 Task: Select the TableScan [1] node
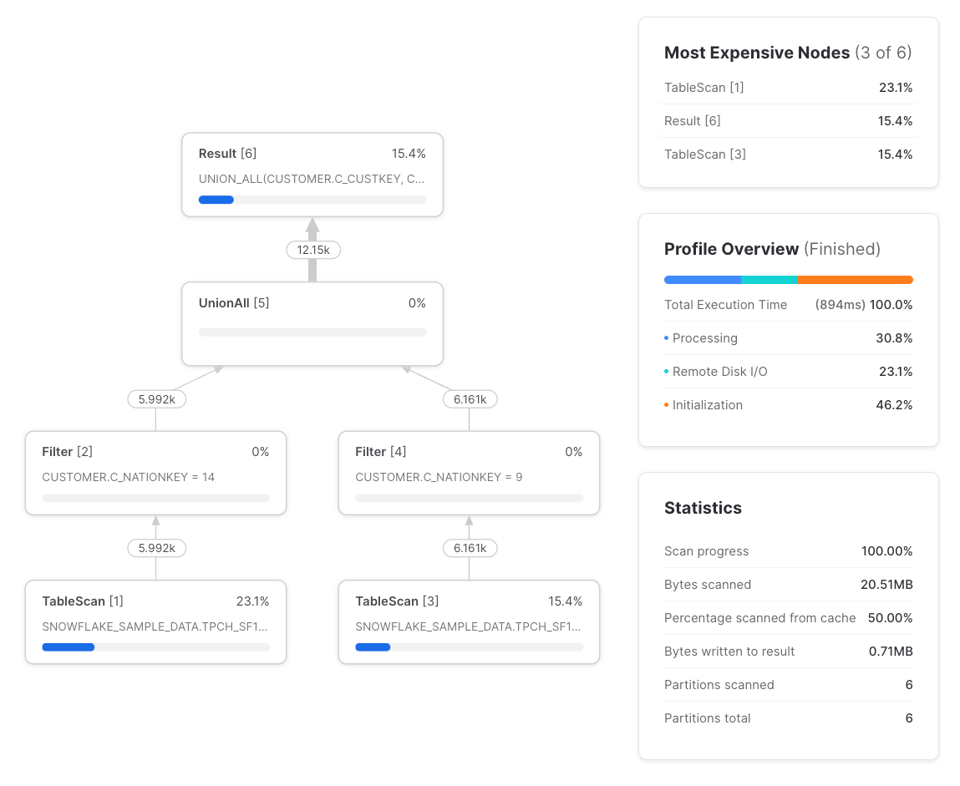click(156, 622)
